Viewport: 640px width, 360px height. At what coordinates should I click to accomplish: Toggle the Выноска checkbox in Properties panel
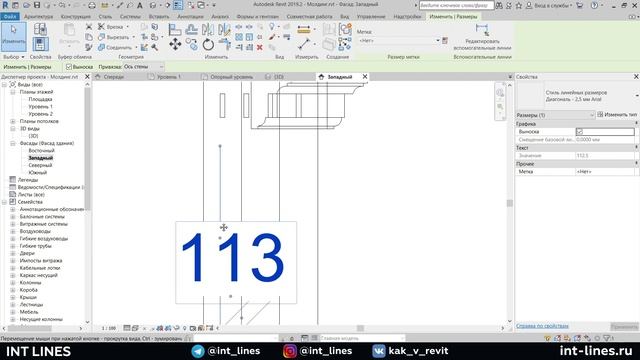click(580, 131)
